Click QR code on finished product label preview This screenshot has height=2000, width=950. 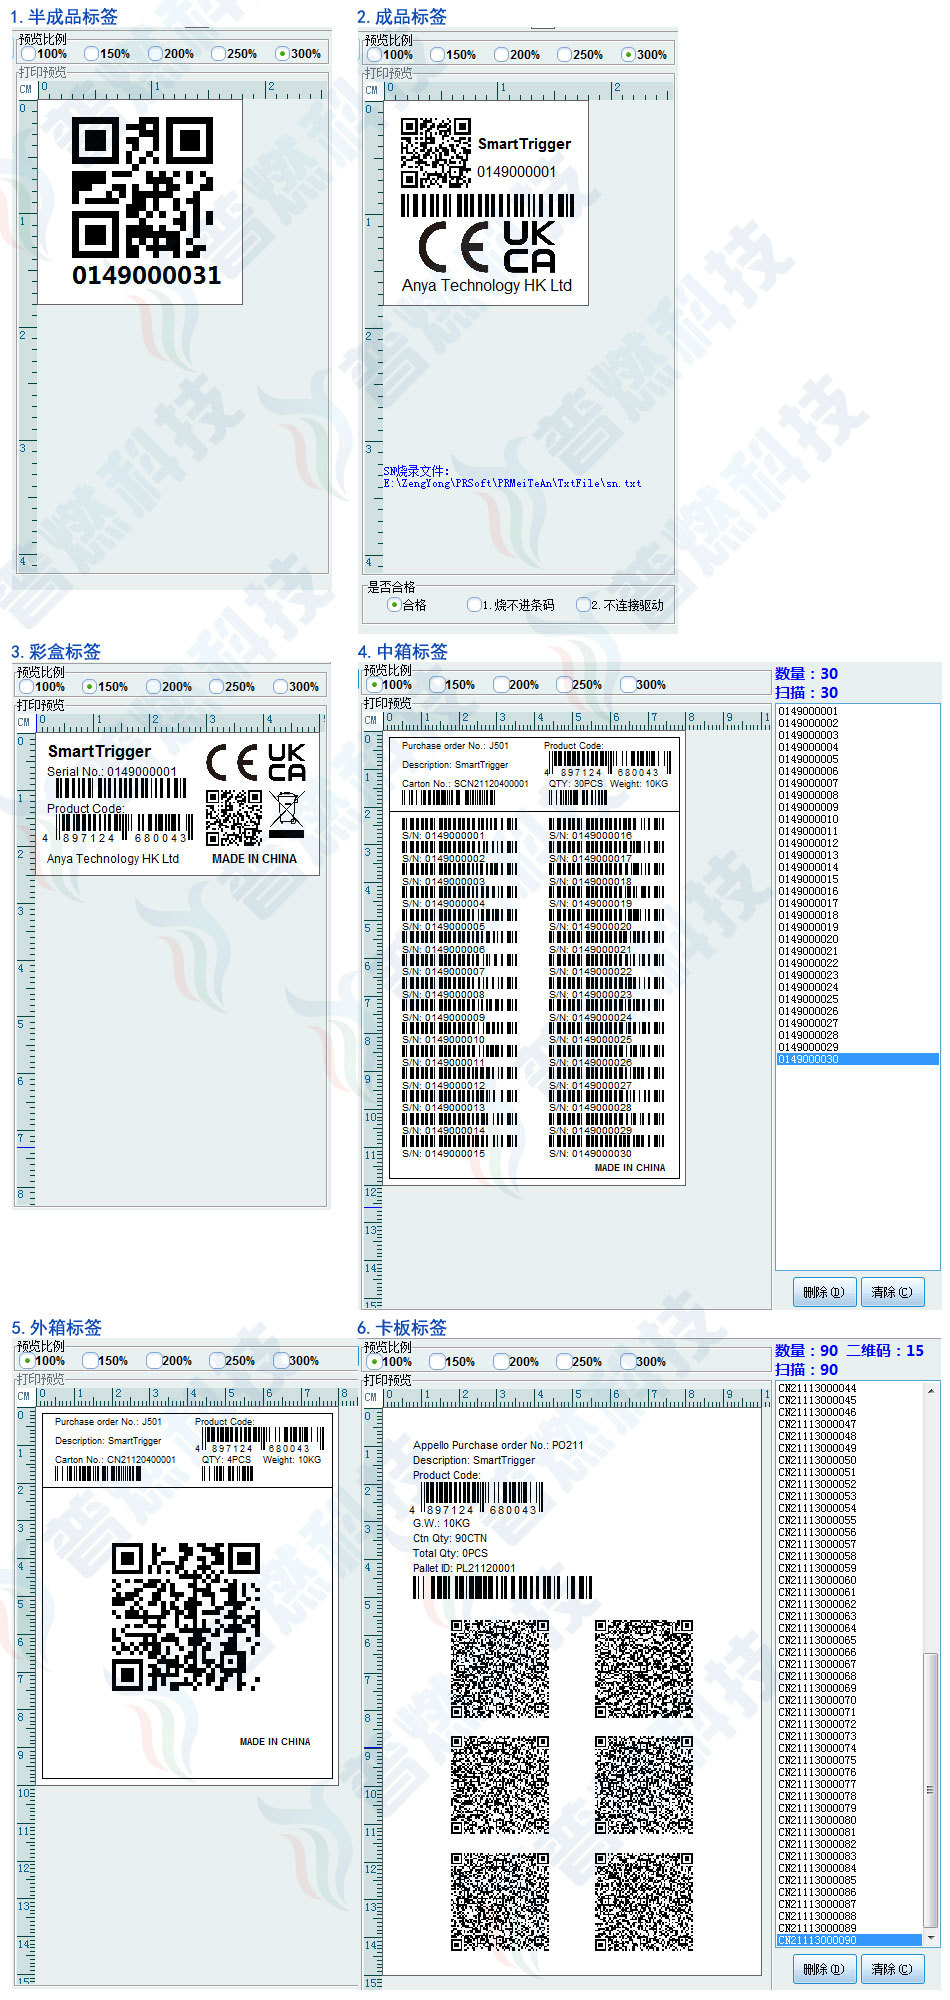pos(436,153)
